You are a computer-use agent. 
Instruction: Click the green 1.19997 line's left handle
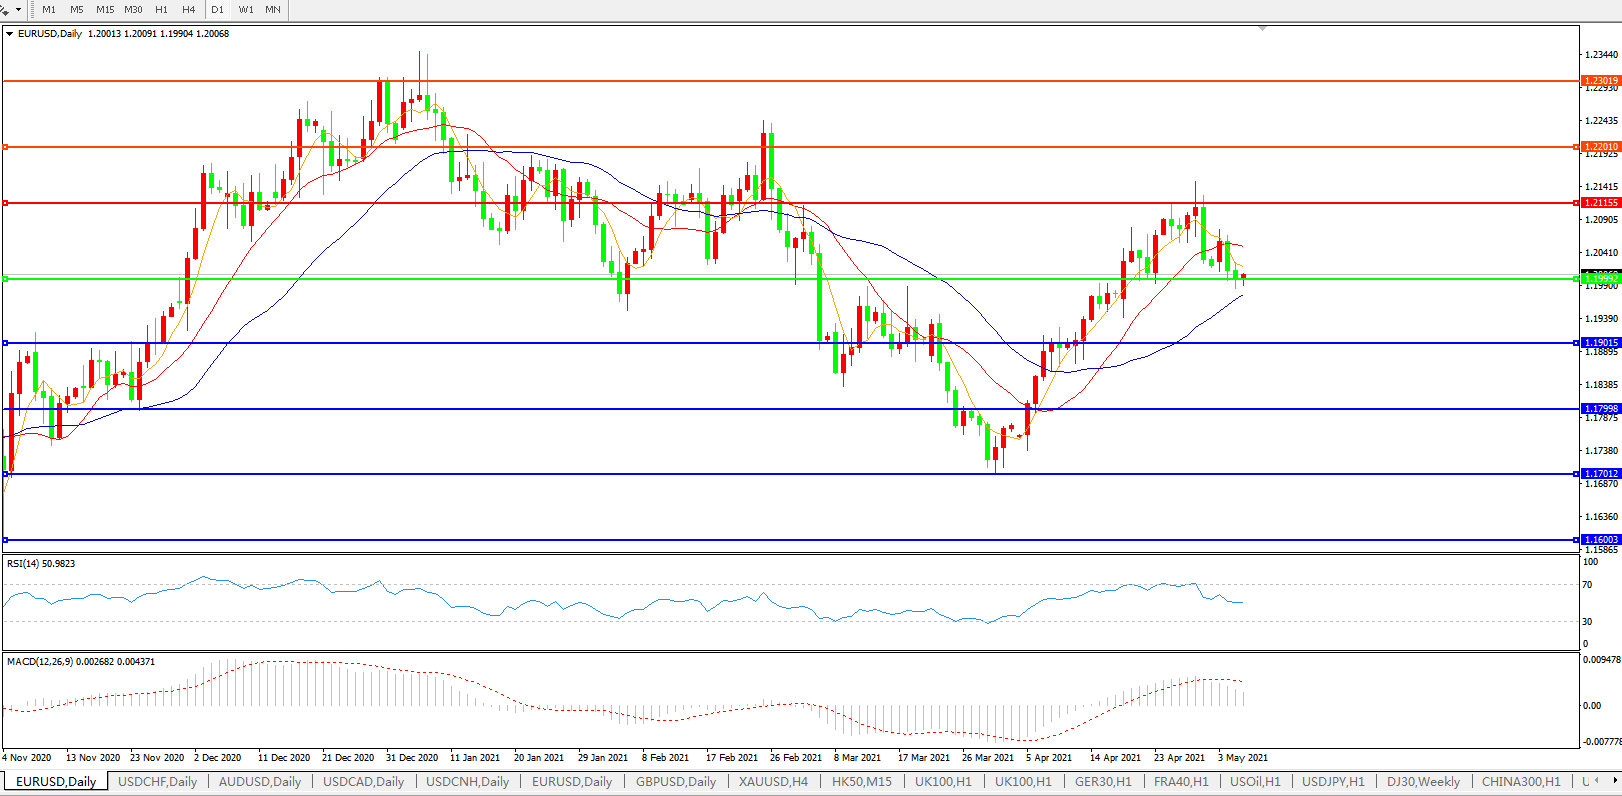coord(6,279)
